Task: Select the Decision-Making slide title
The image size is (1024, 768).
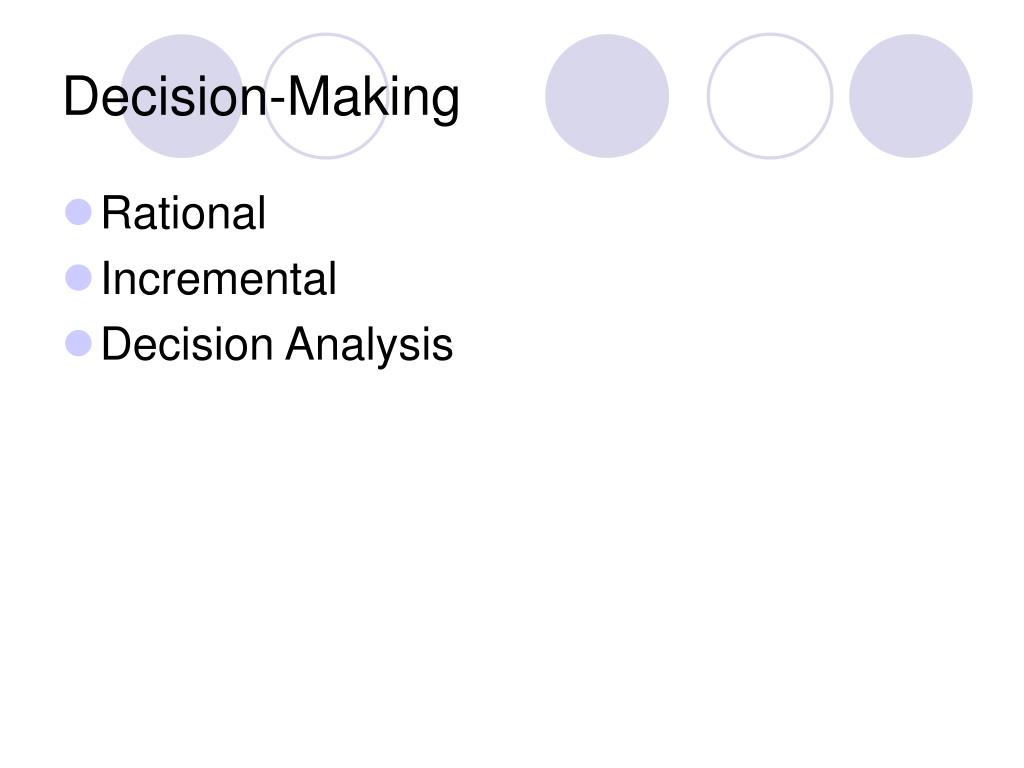Action: (x=261, y=98)
